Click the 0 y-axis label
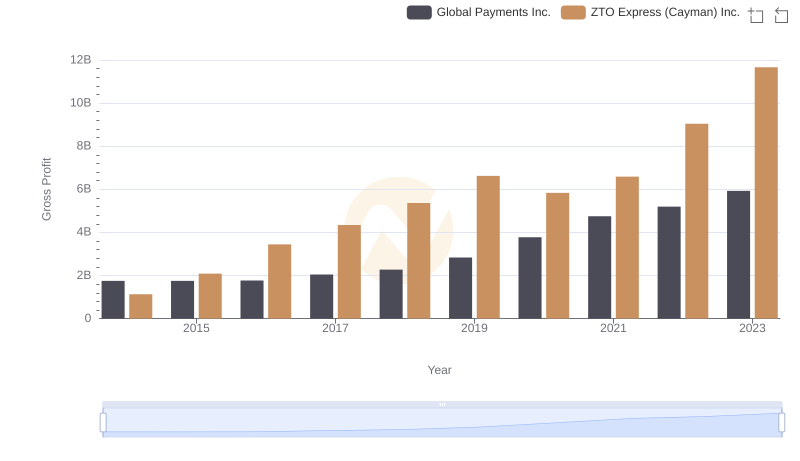This screenshot has height=461, width=800. 88,318
